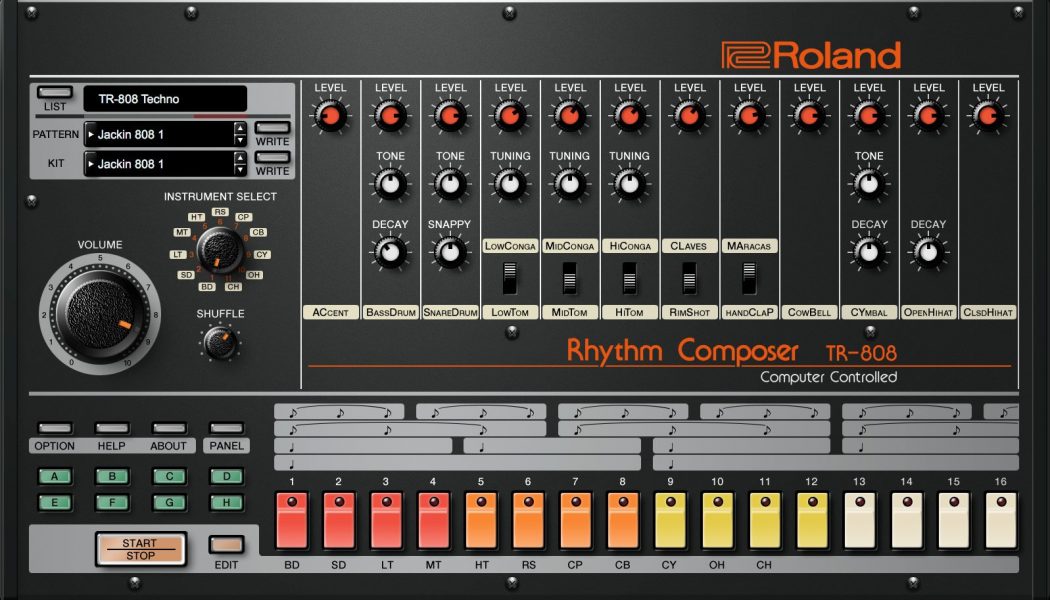
Task: Open the Help menu
Action: [112, 429]
